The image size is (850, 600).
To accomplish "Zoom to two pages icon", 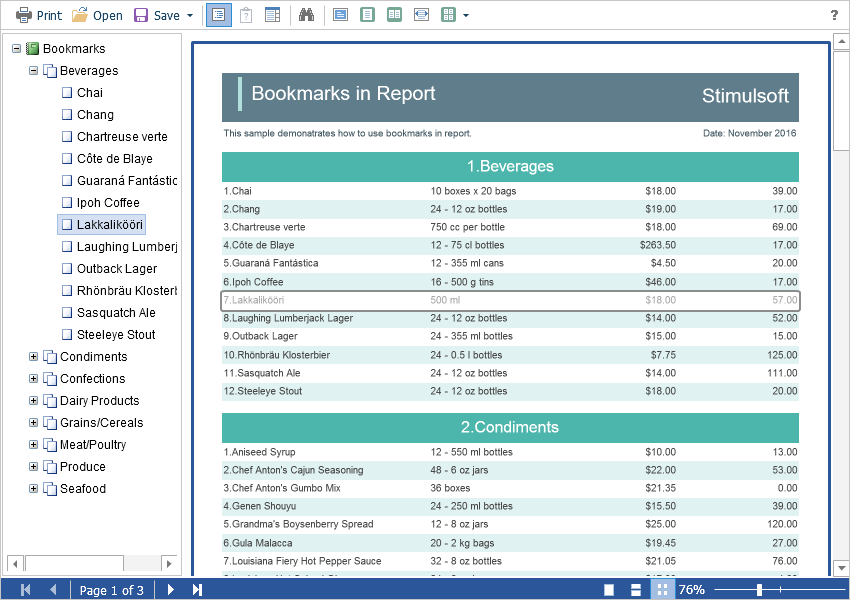I will point(395,15).
